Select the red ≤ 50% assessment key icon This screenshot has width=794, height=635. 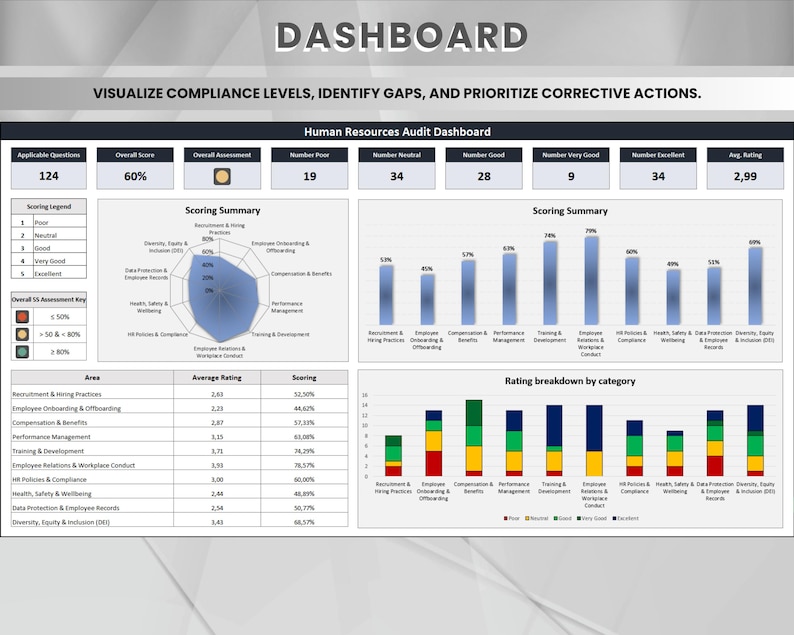(22, 317)
